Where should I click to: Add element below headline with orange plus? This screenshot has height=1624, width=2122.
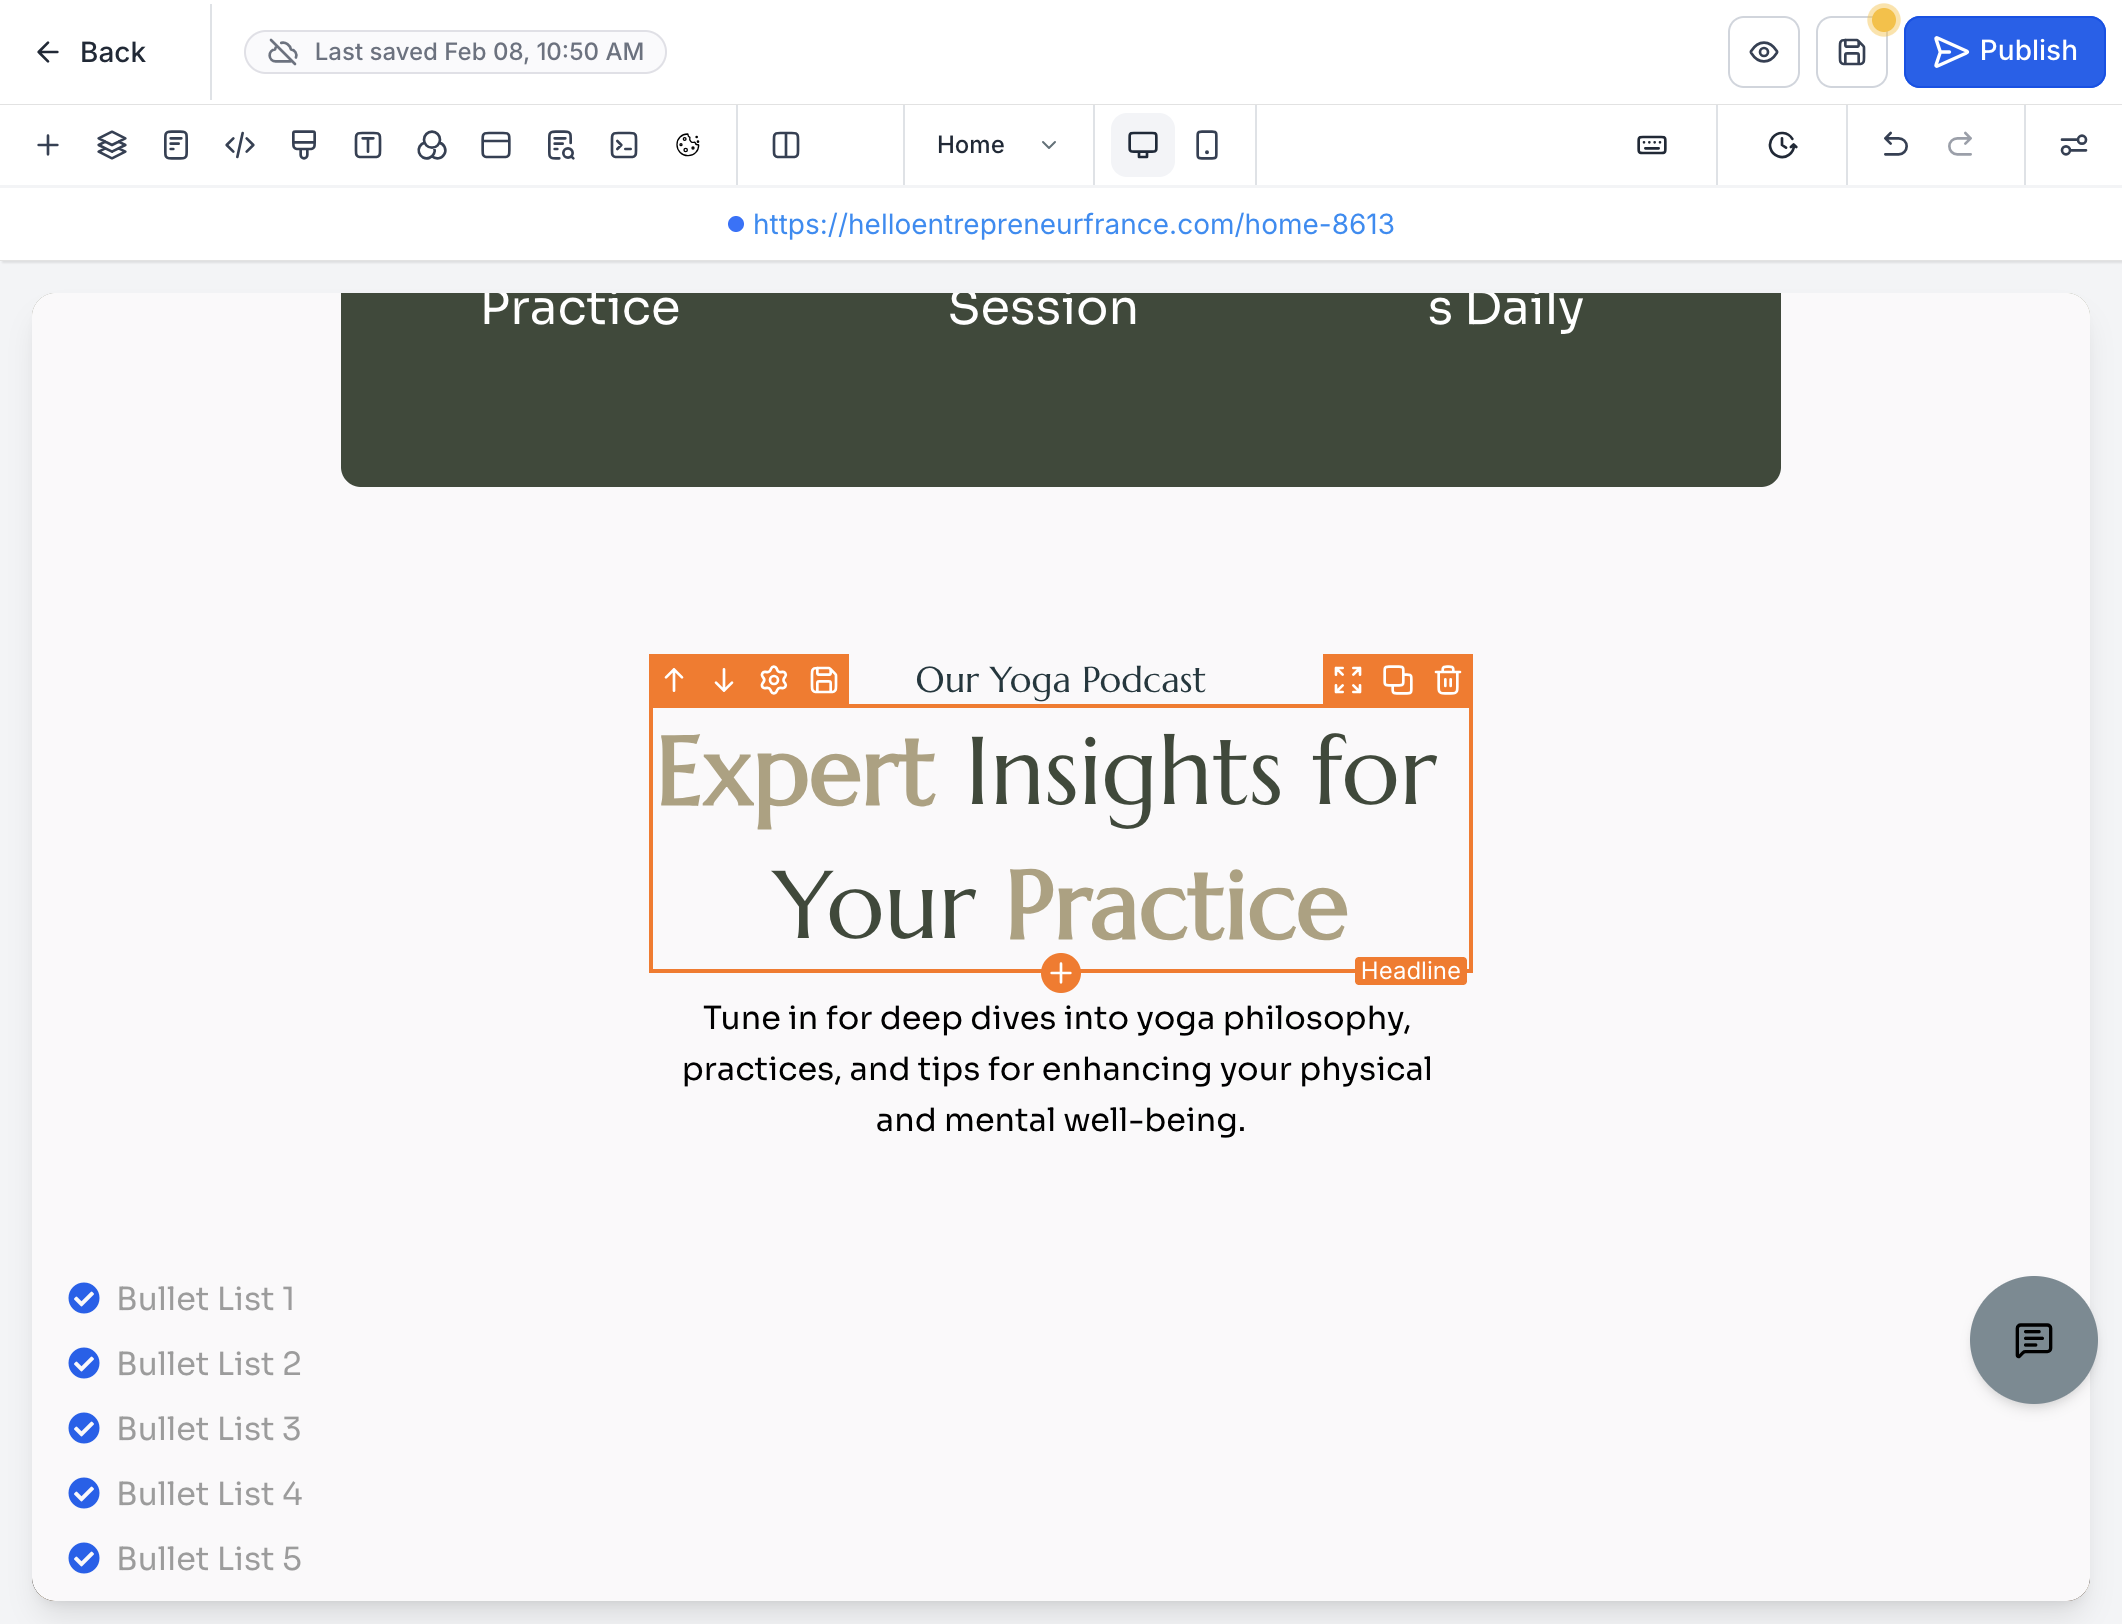click(x=1061, y=972)
